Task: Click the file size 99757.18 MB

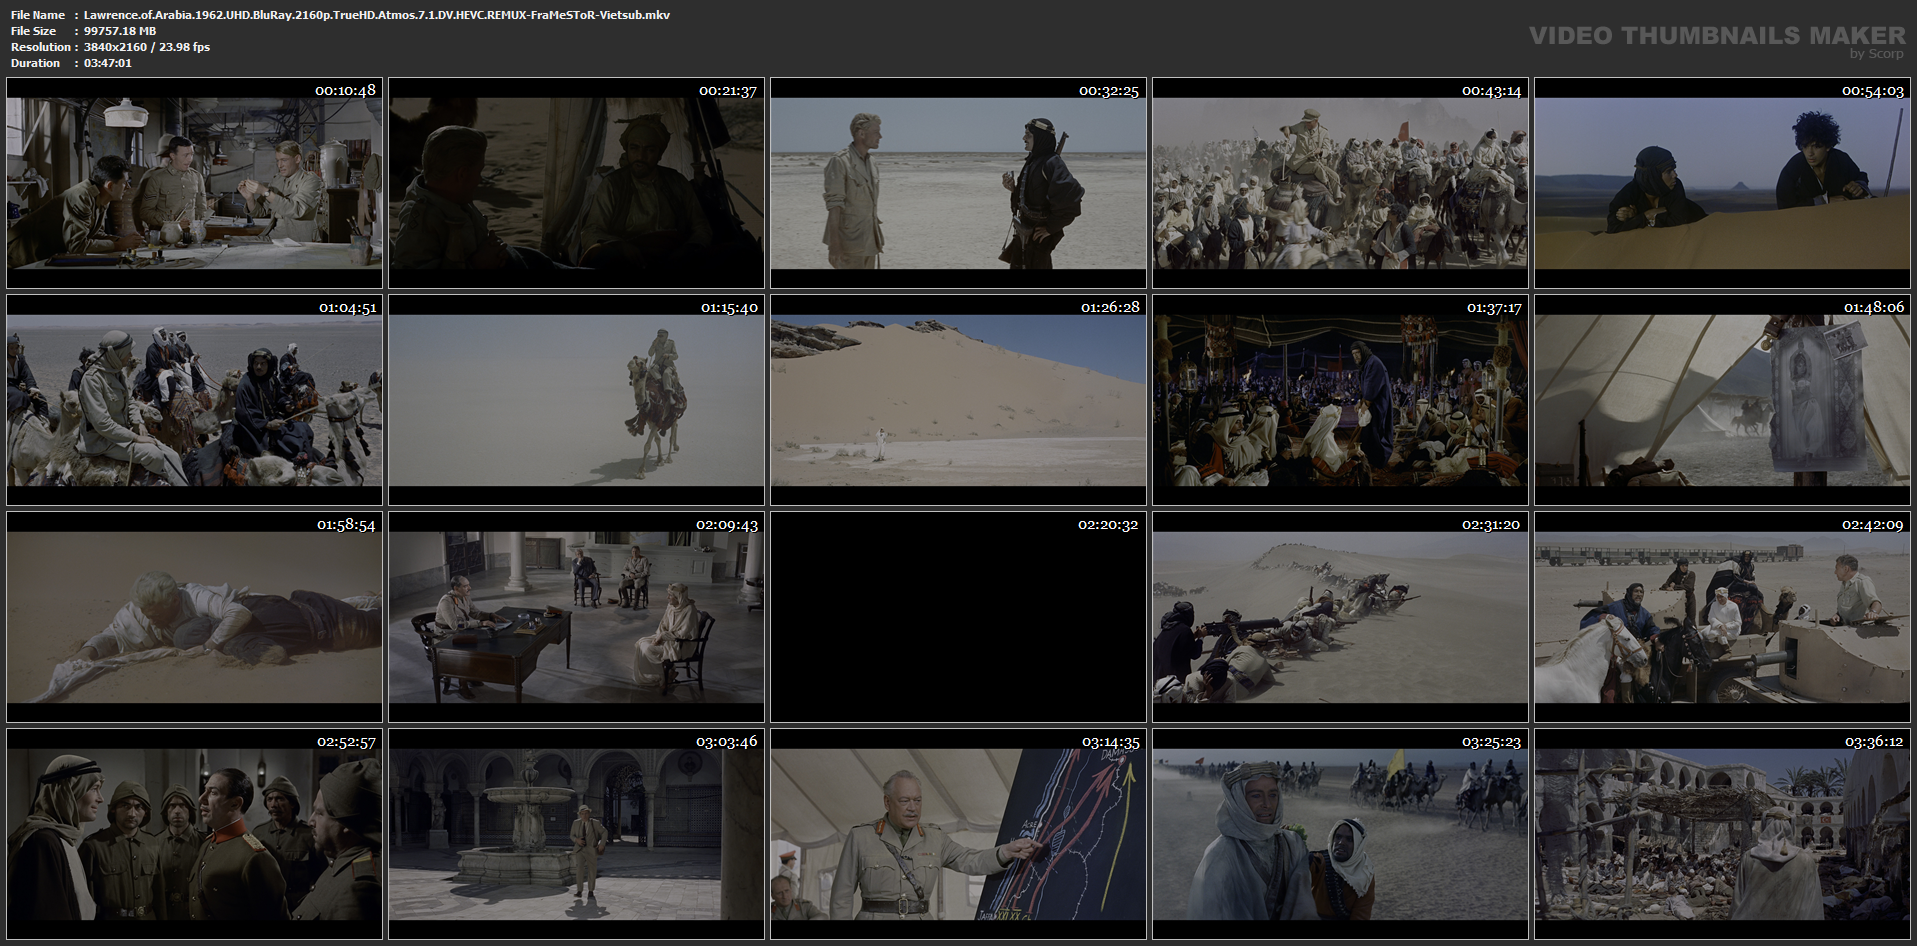Action: [x=120, y=31]
